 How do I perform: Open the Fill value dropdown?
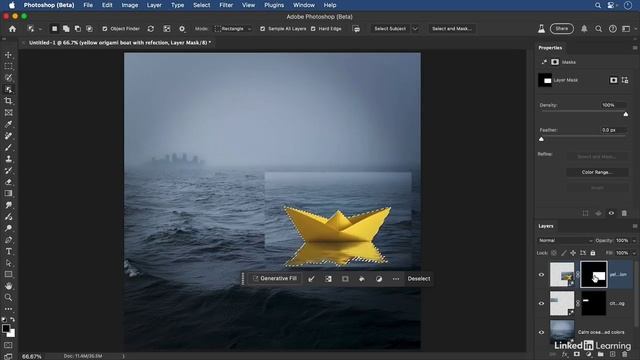point(634,253)
